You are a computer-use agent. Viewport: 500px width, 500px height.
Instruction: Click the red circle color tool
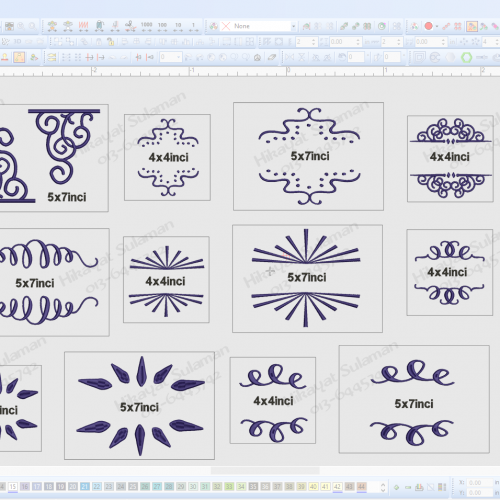429,26
